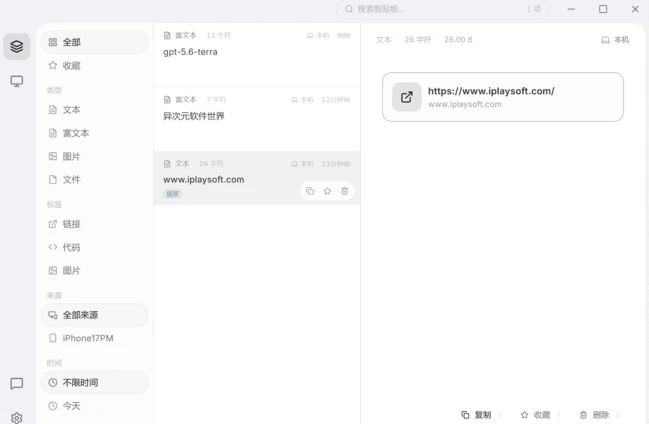
Task: Filter by 文本 type
Action: (94, 110)
